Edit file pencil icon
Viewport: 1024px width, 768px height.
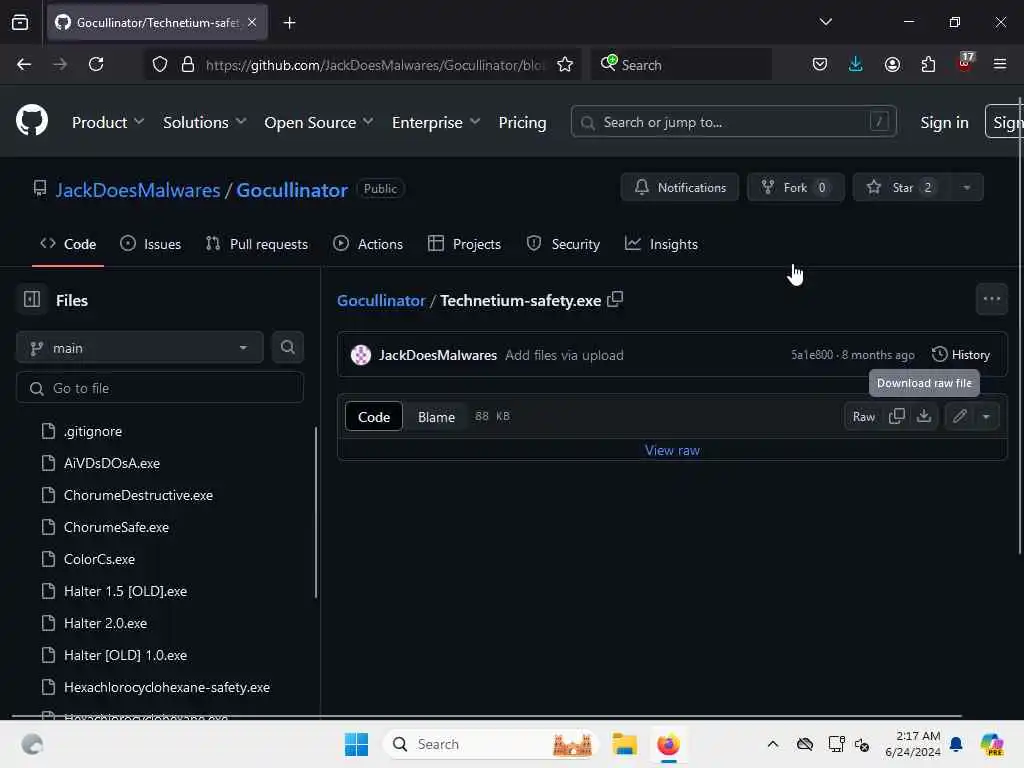pos(959,416)
